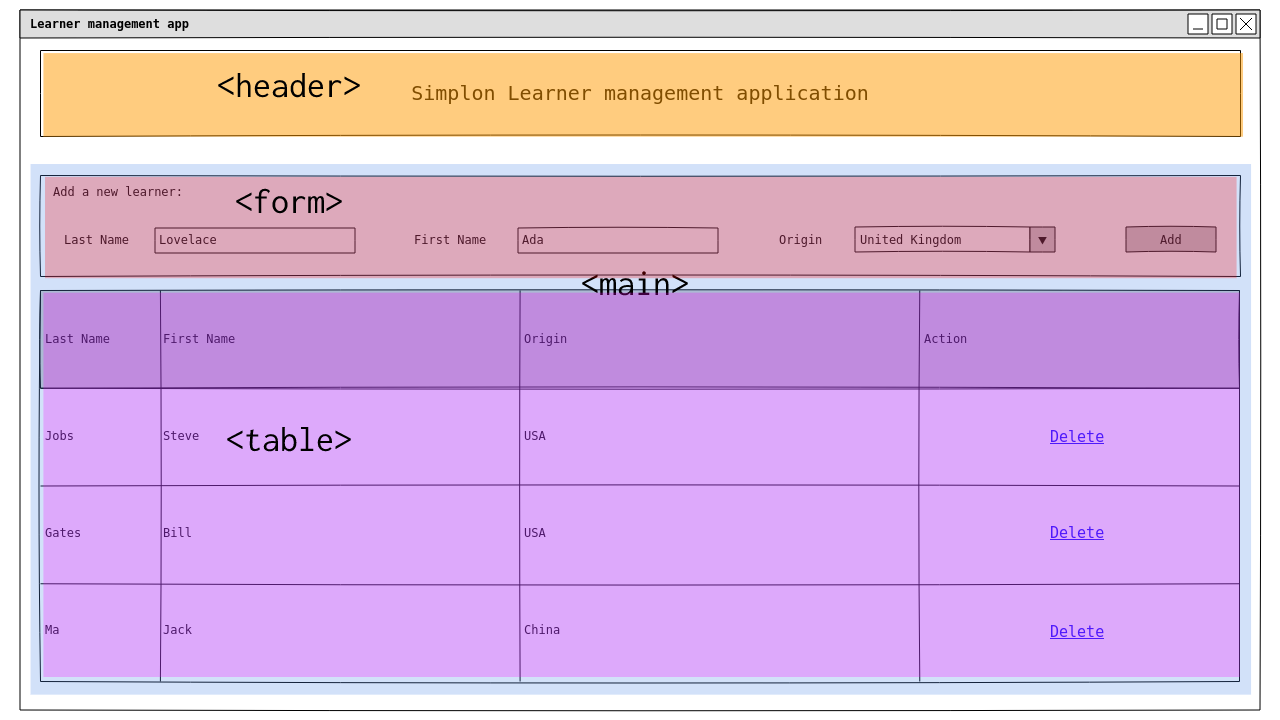Select the China origin cell
The image size is (1280, 720).
click(x=542, y=630)
